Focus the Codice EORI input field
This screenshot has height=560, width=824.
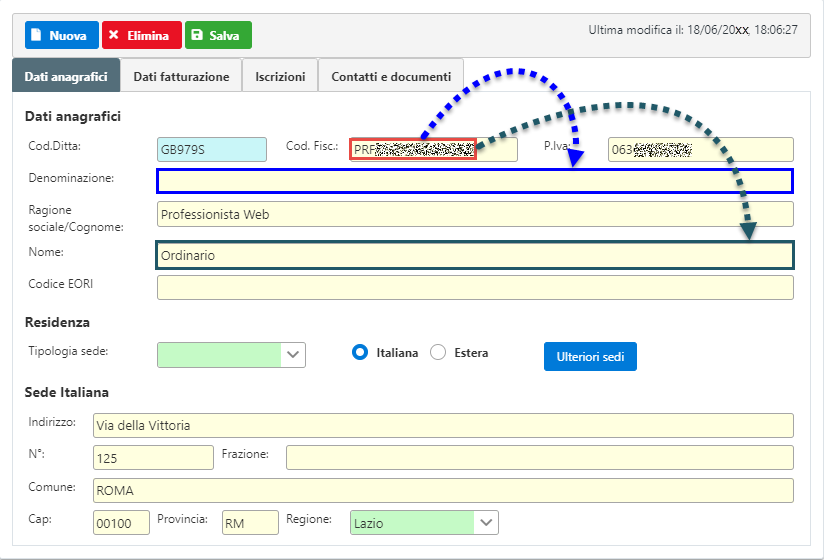point(474,288)
